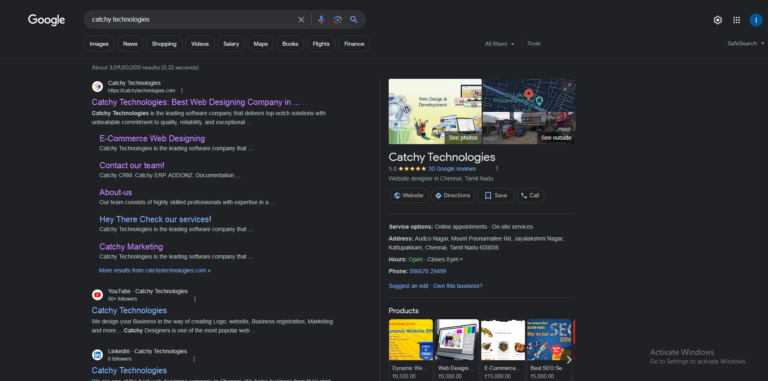Select the News filter tab
This screenshot has width=768, height=381.
130,44
